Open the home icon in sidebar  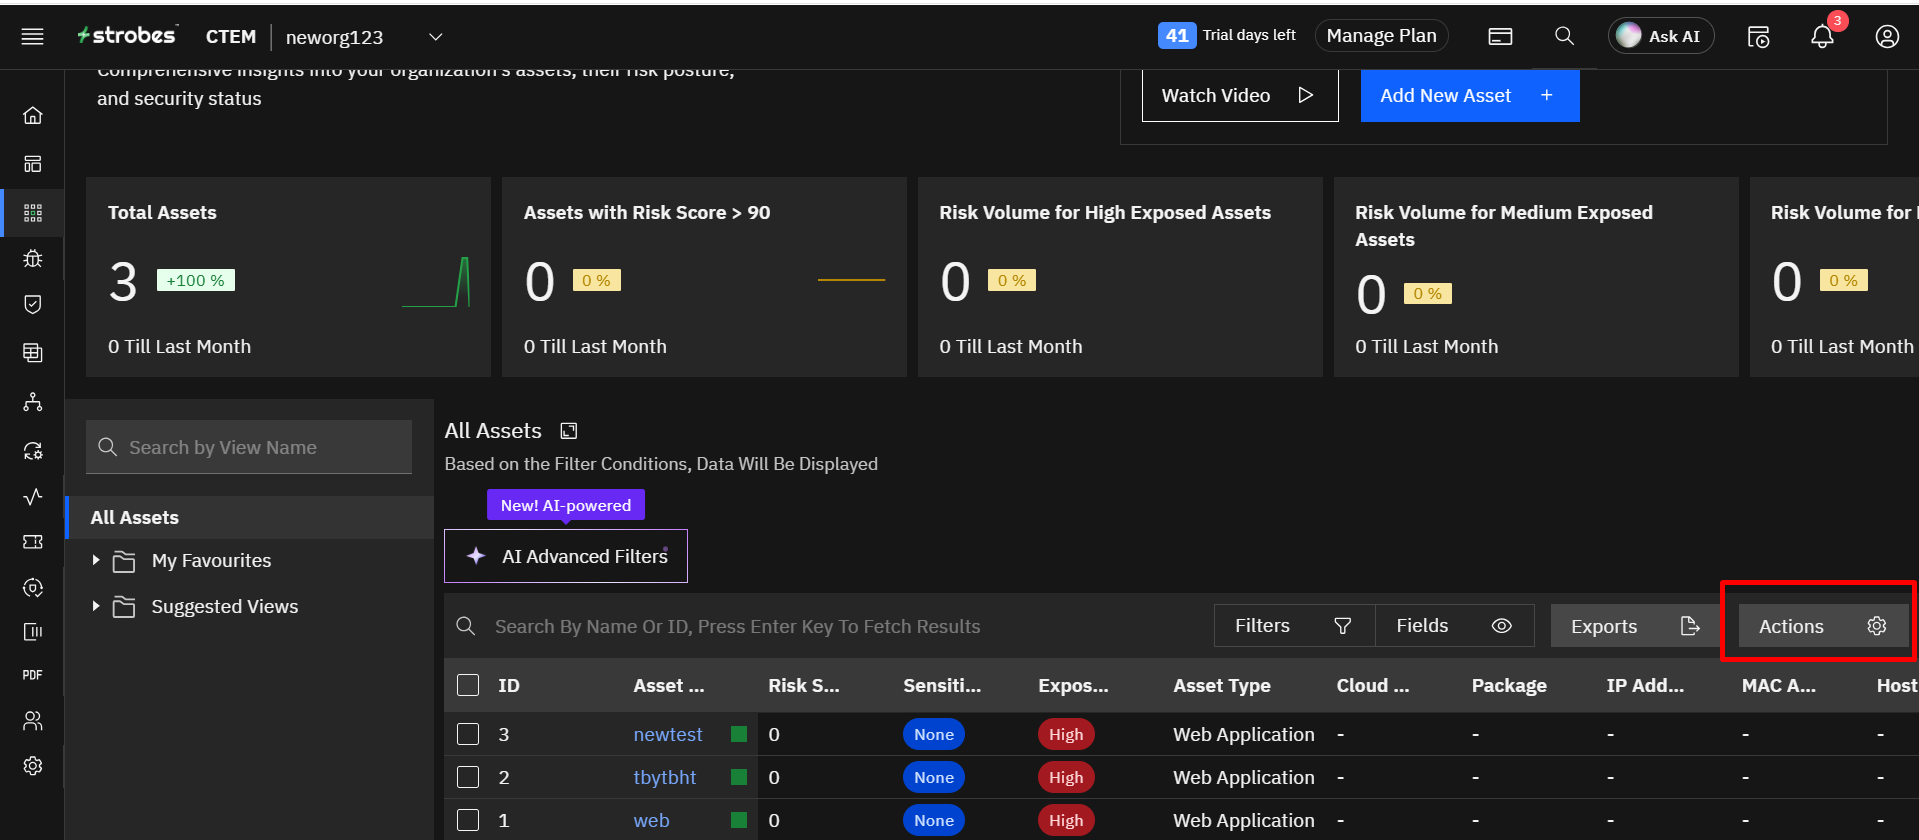33,116
